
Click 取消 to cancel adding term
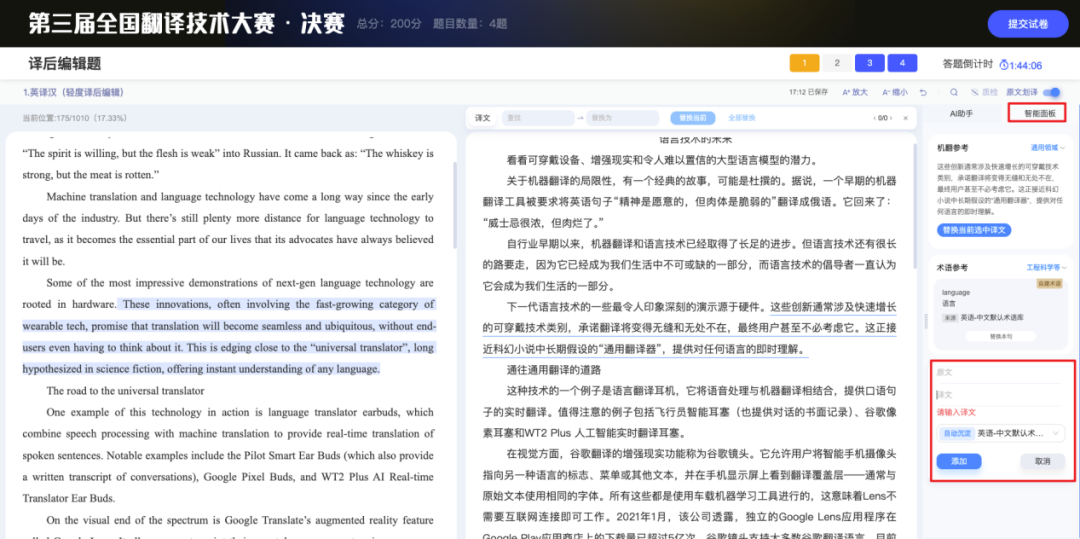click(1042, 461)
